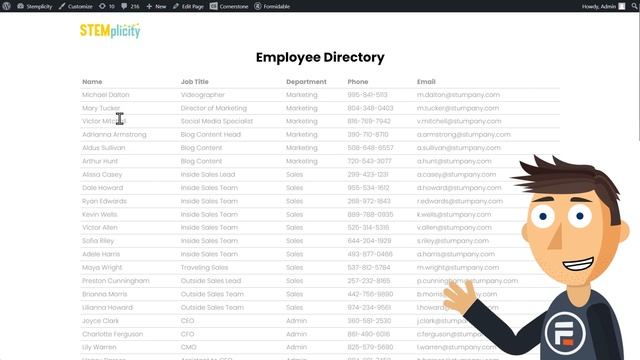This screenshot has height=360, width=640.
Task: Select the name Kevin Wells
Action: pos(100,214)
